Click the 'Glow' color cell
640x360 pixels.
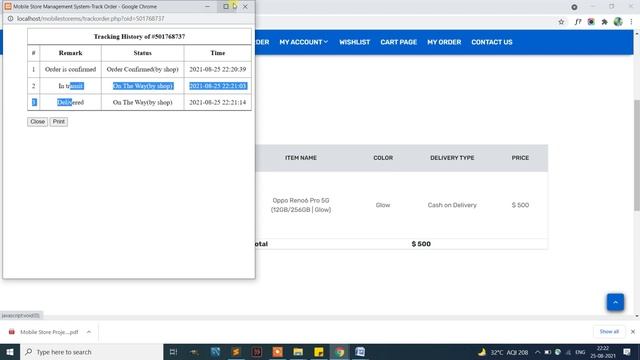click(x=383, y=205)
